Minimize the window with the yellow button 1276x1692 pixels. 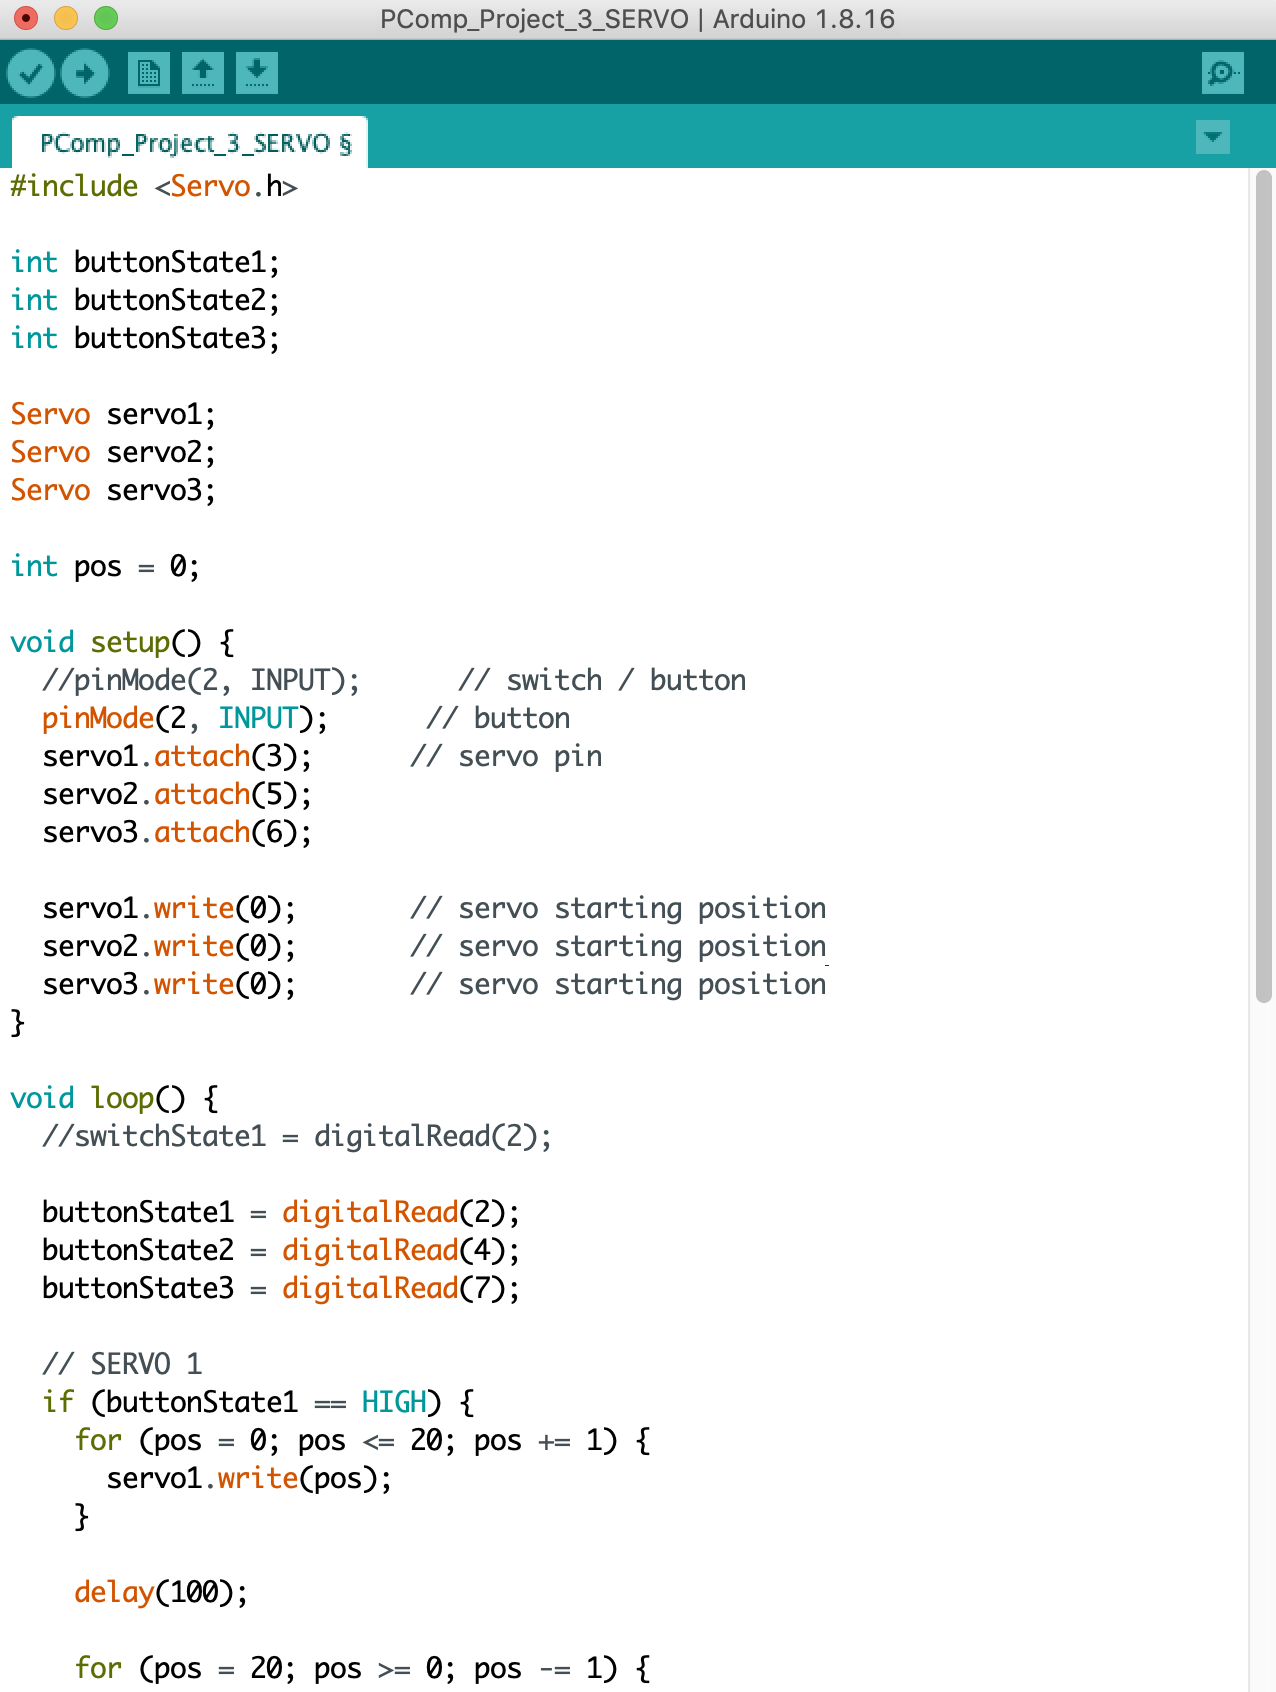point(66,18)
